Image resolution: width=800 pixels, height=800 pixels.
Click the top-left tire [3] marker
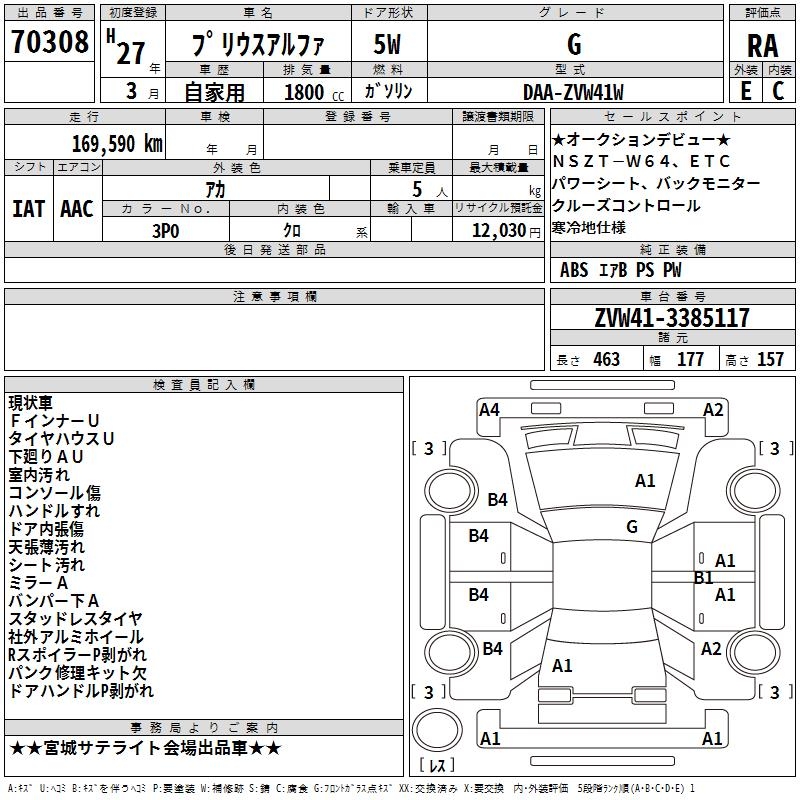click(429, 448)
